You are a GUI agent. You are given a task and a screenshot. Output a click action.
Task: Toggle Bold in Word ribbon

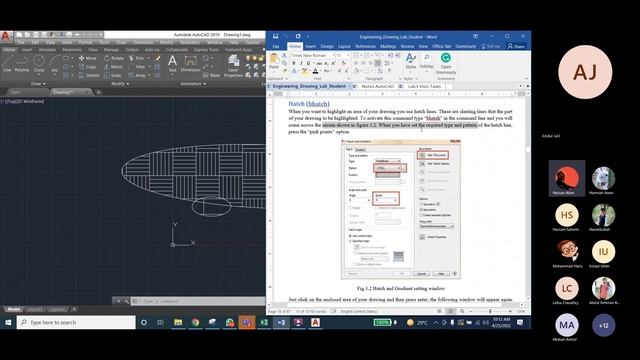coord(293,63)
